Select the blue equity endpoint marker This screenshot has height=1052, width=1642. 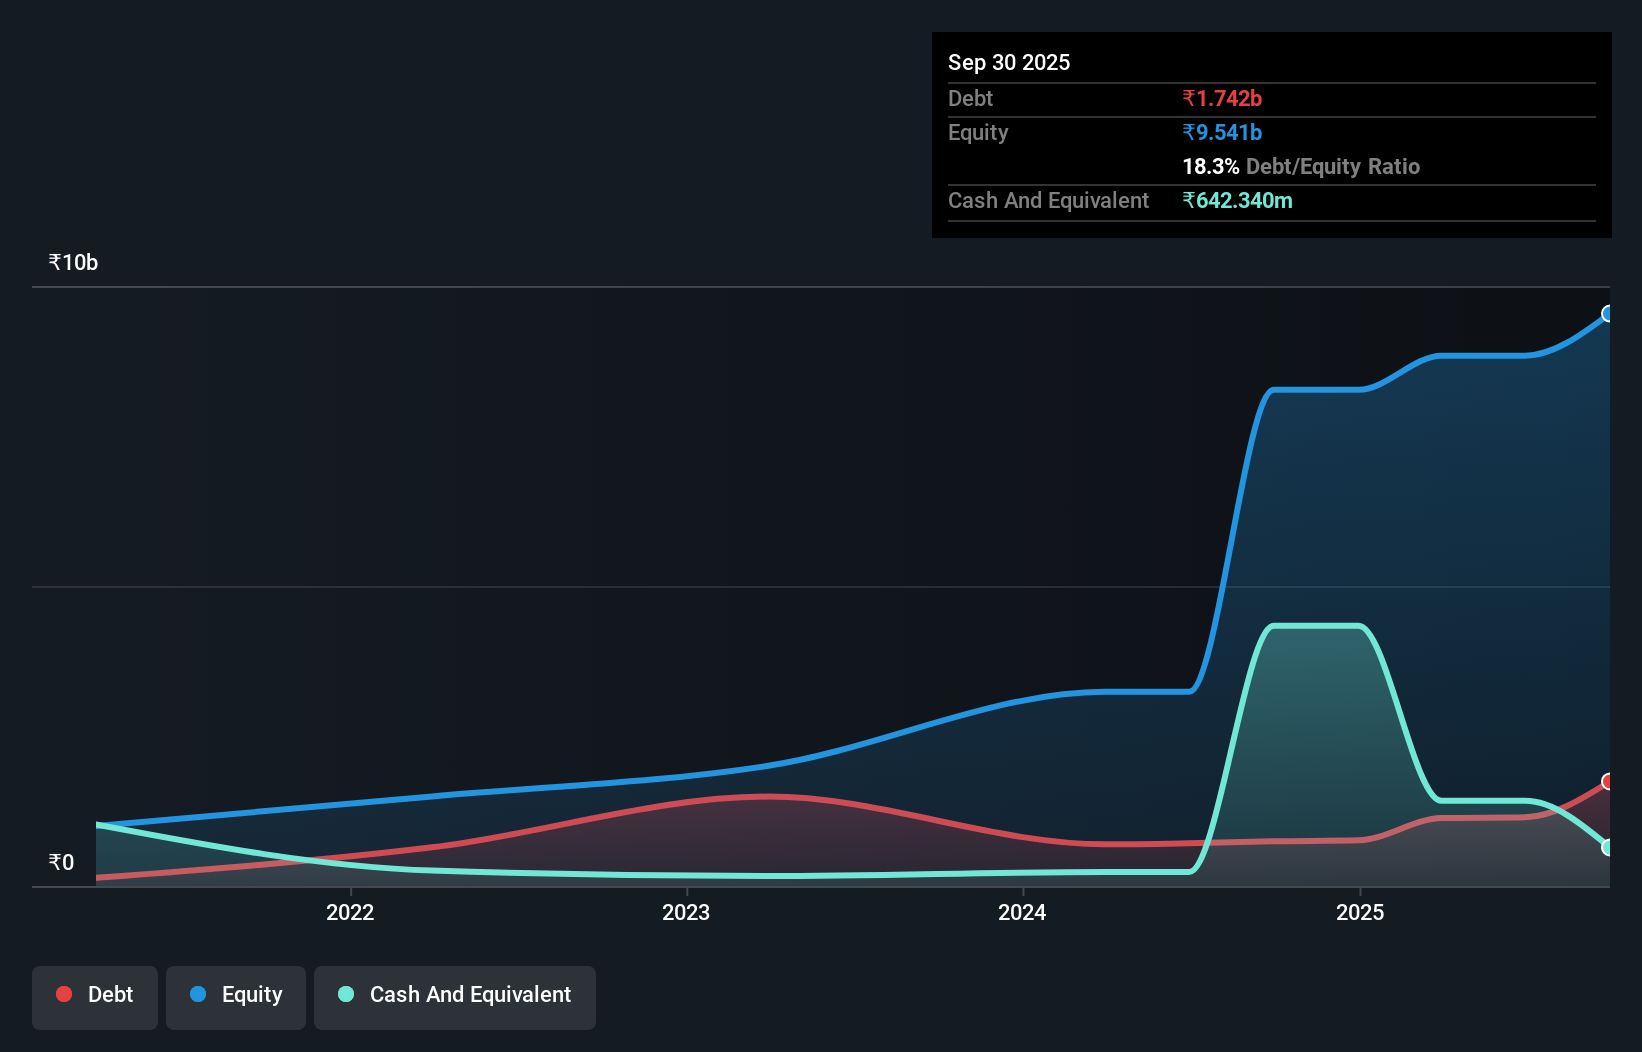point(1608,314)
